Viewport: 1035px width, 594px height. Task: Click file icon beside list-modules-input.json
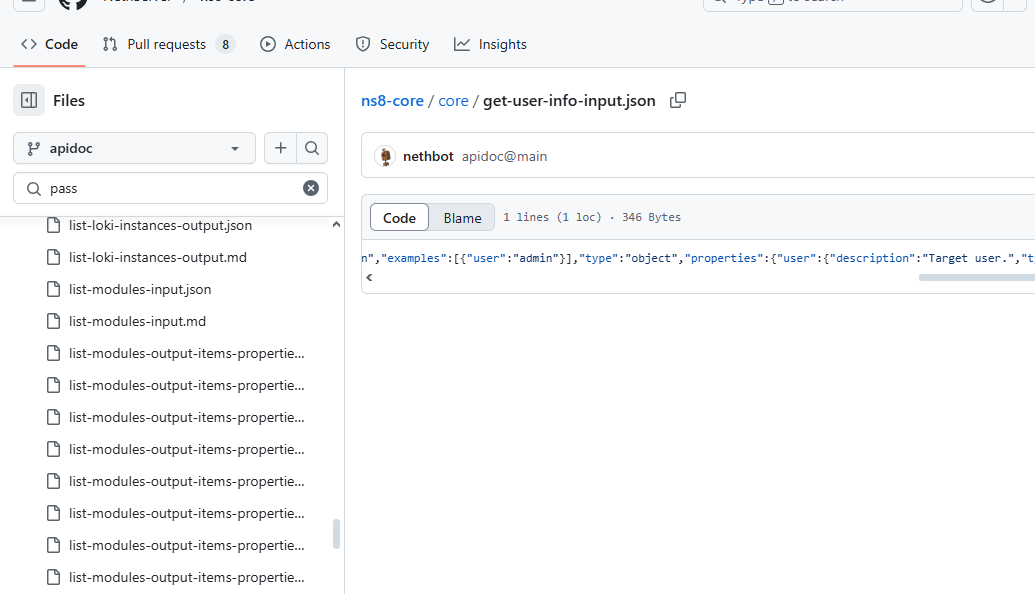(x=53, y=289)
